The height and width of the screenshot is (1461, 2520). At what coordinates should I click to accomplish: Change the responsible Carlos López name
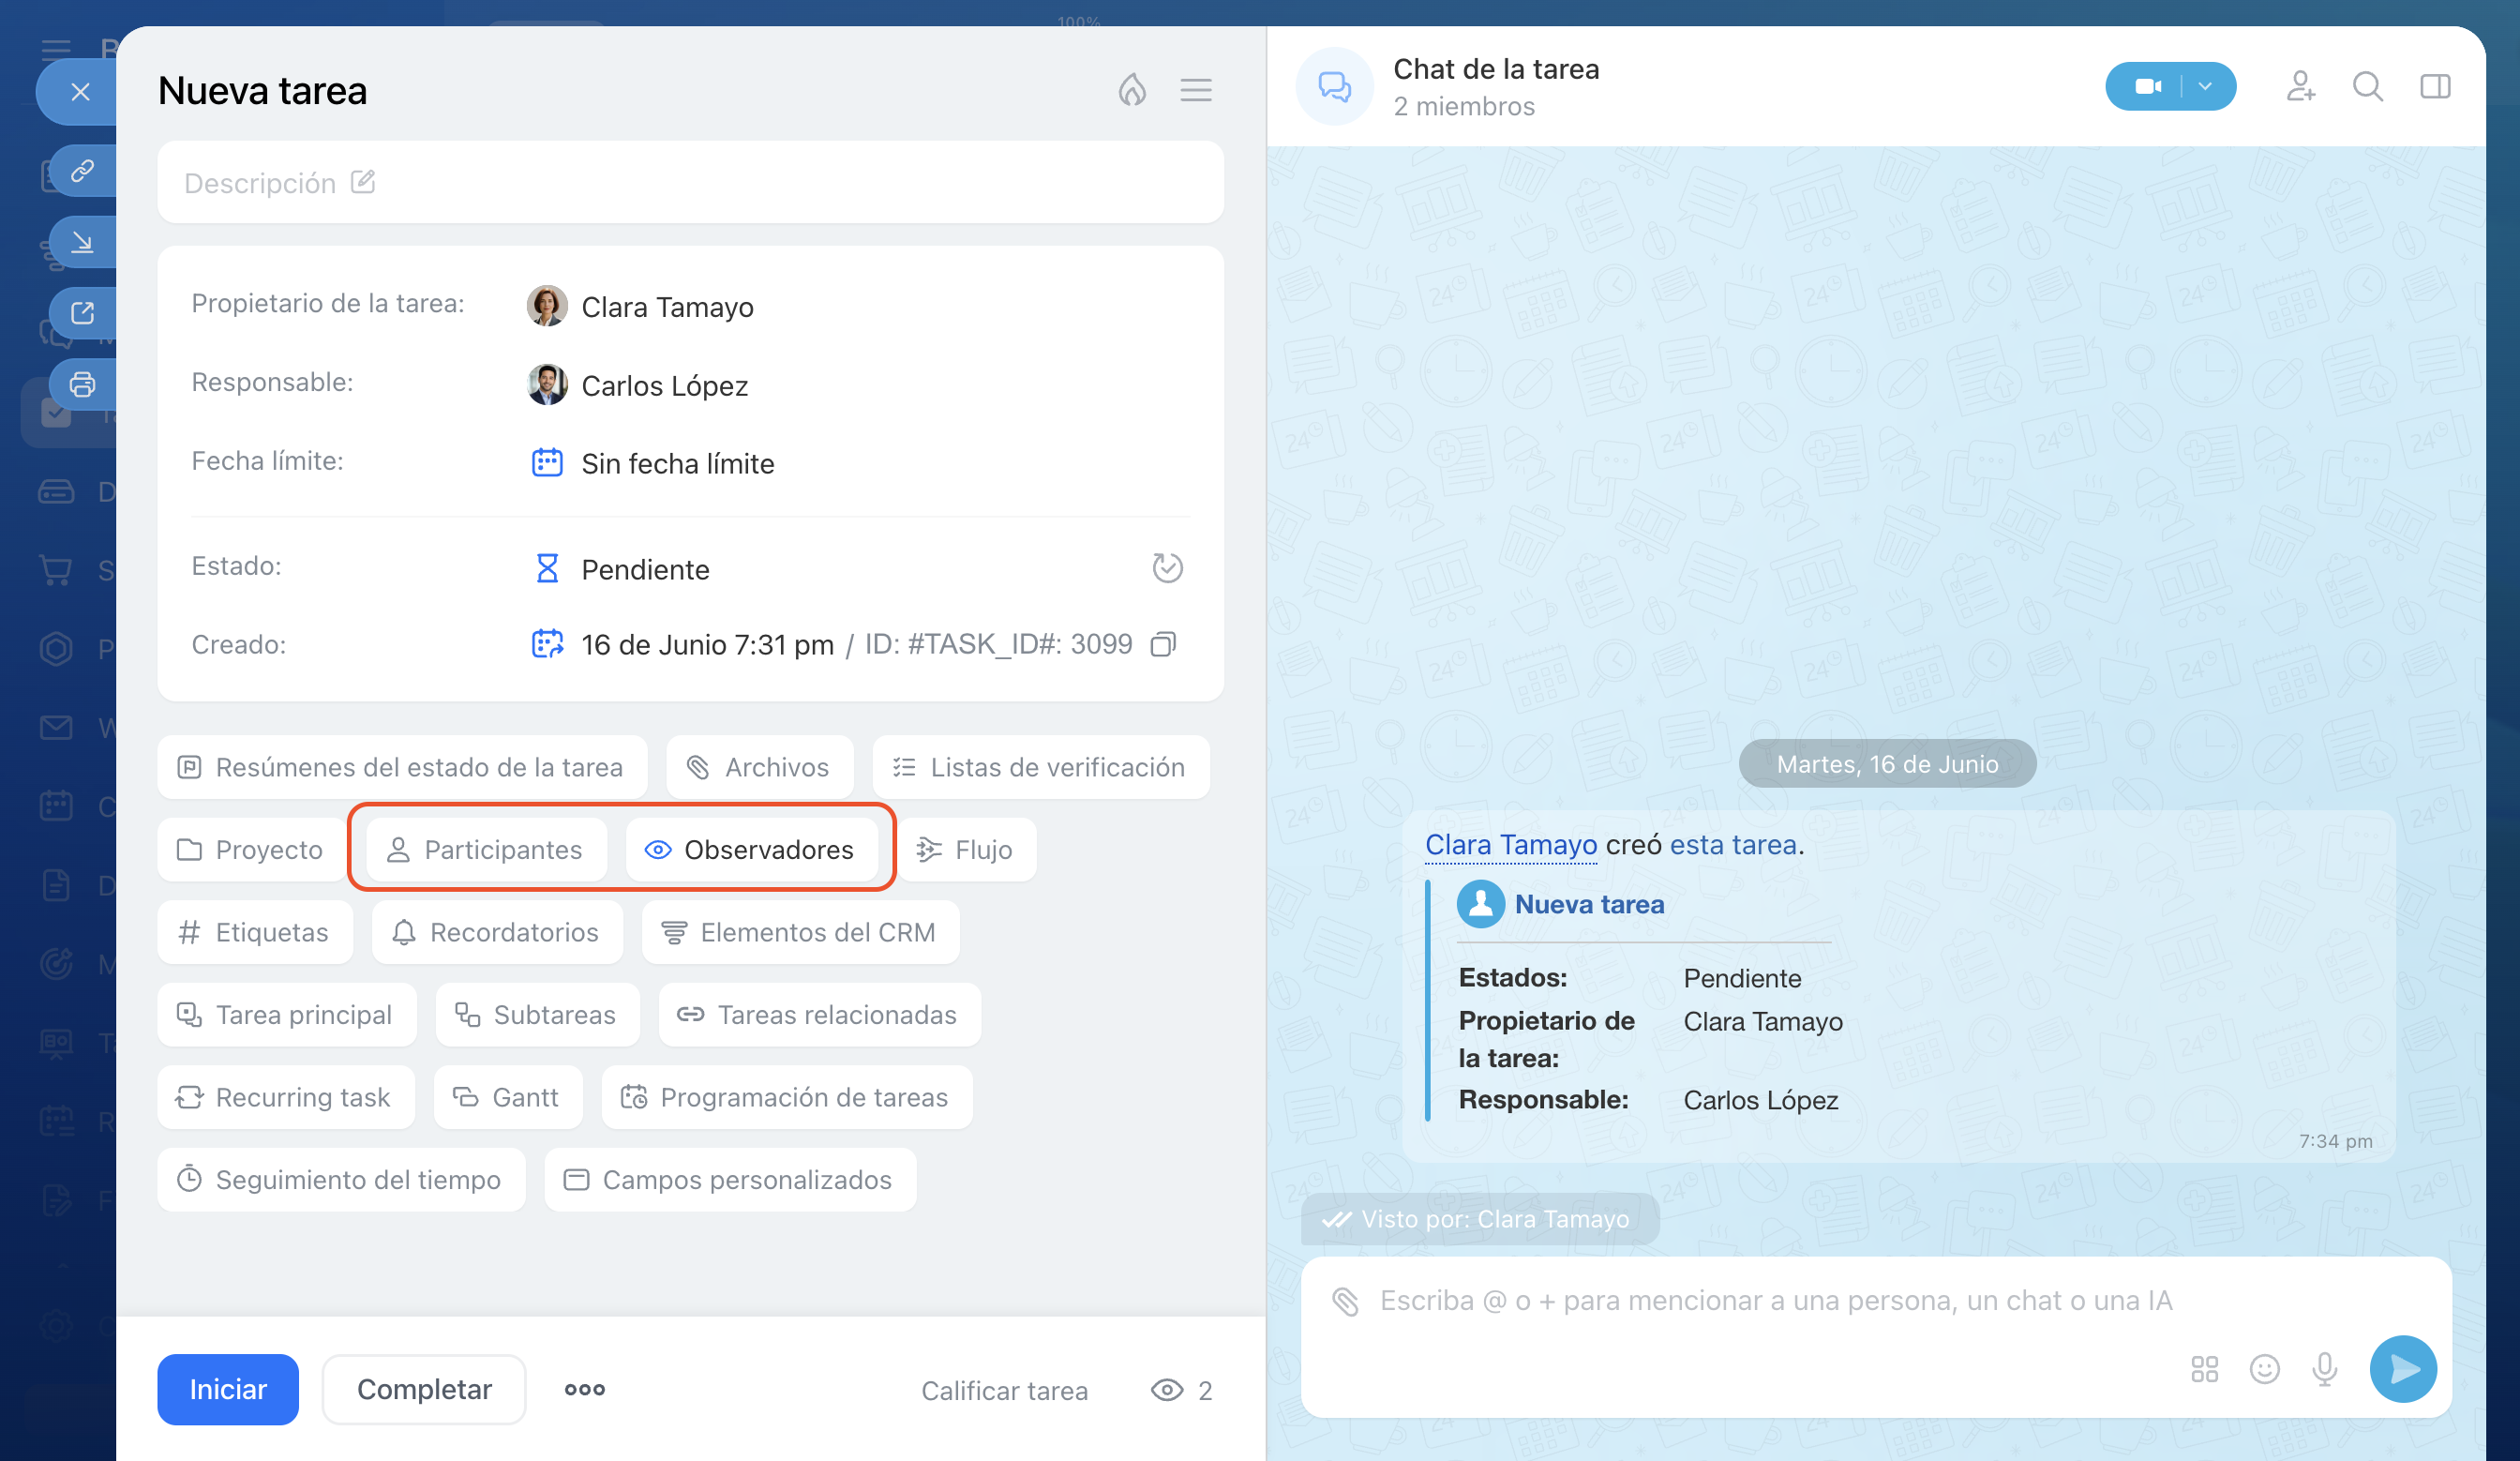(664, 386)
